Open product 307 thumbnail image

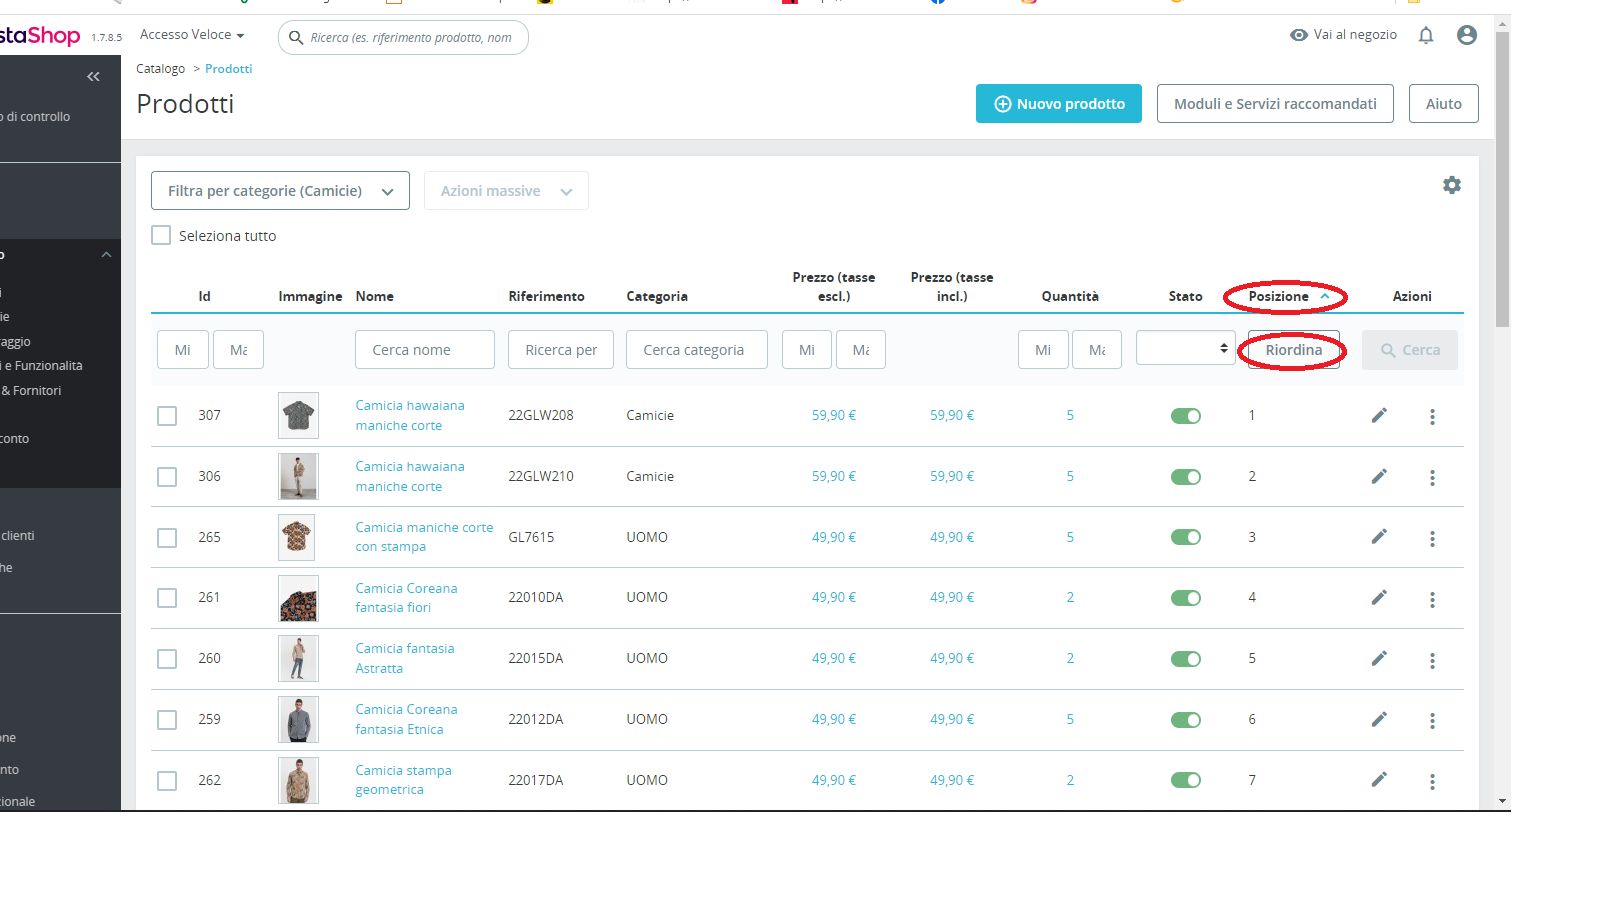(298, 415)
